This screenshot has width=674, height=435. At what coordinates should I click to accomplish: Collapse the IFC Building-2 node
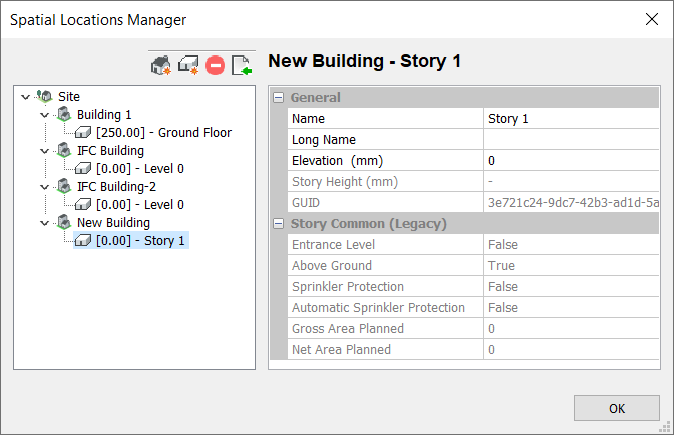(44, 187)
